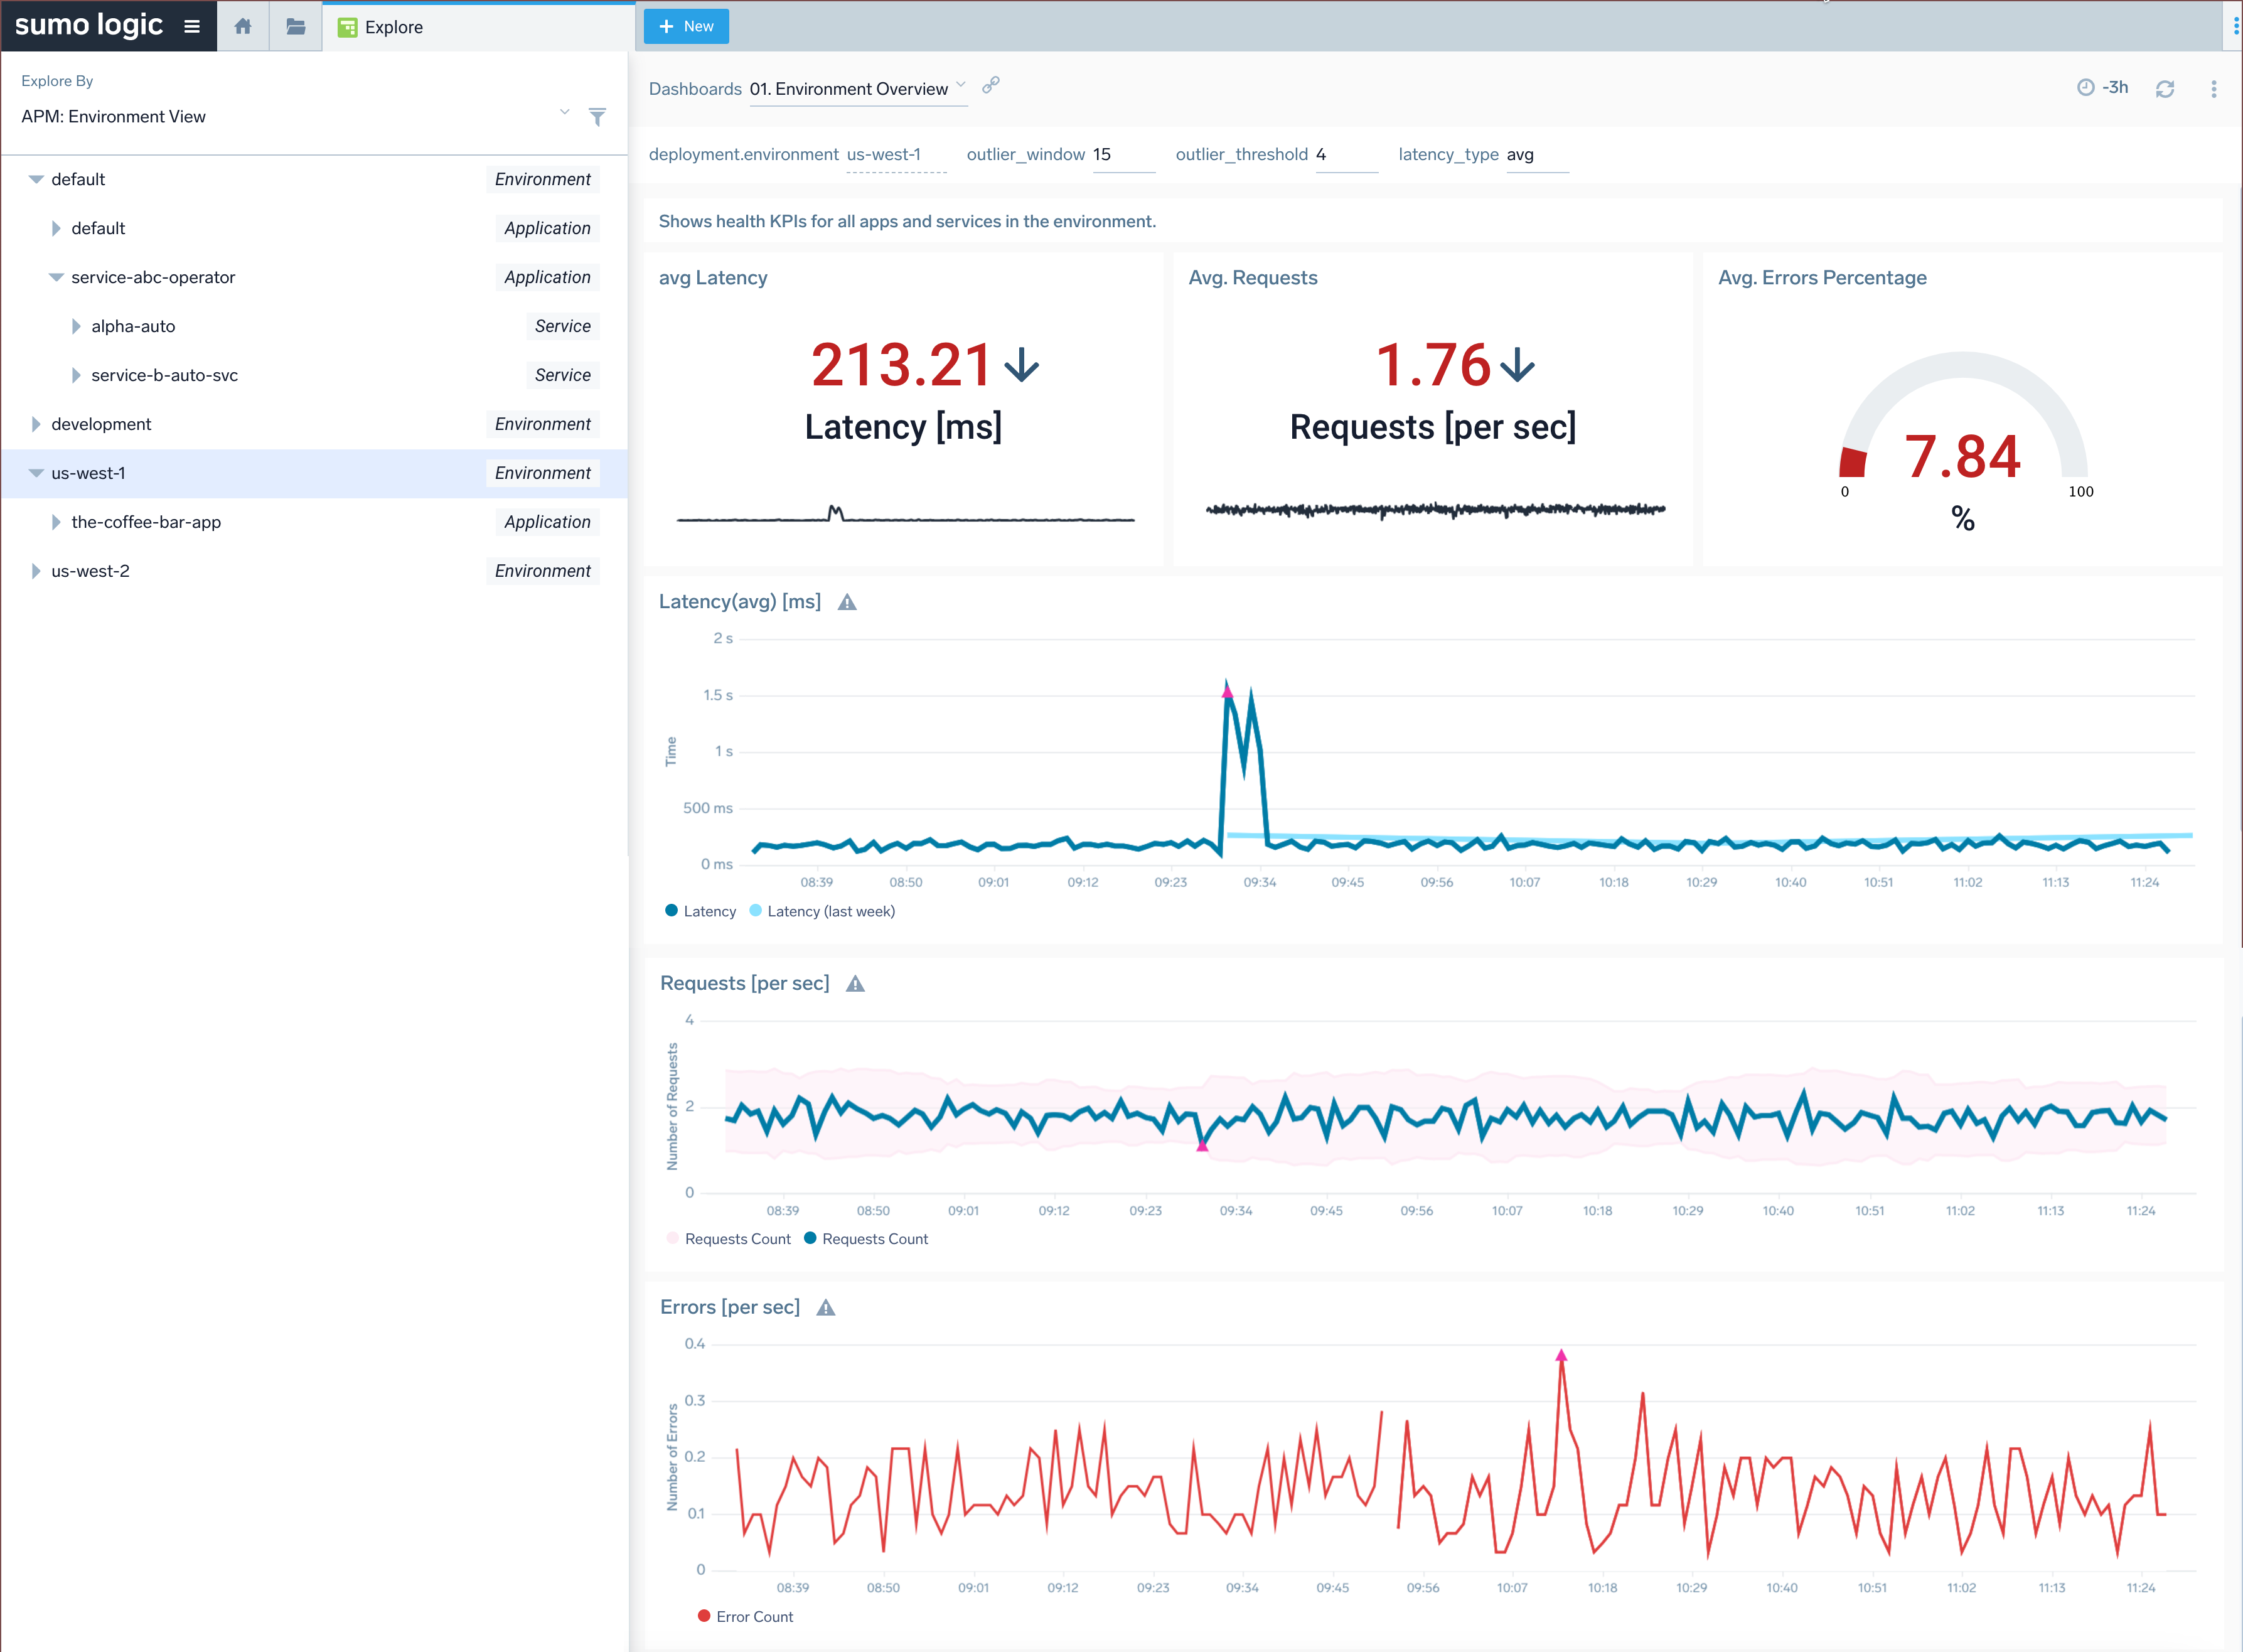Select alpha-auto in the tree

tap(133, 326)
